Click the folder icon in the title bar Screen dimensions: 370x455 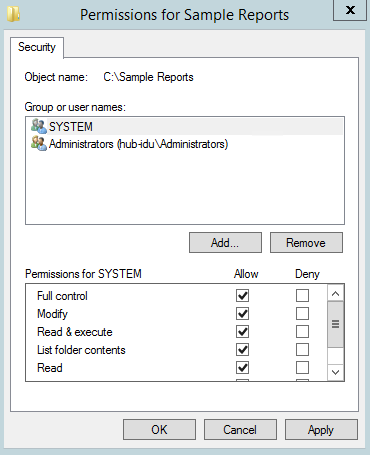click(x=13, y=14)
